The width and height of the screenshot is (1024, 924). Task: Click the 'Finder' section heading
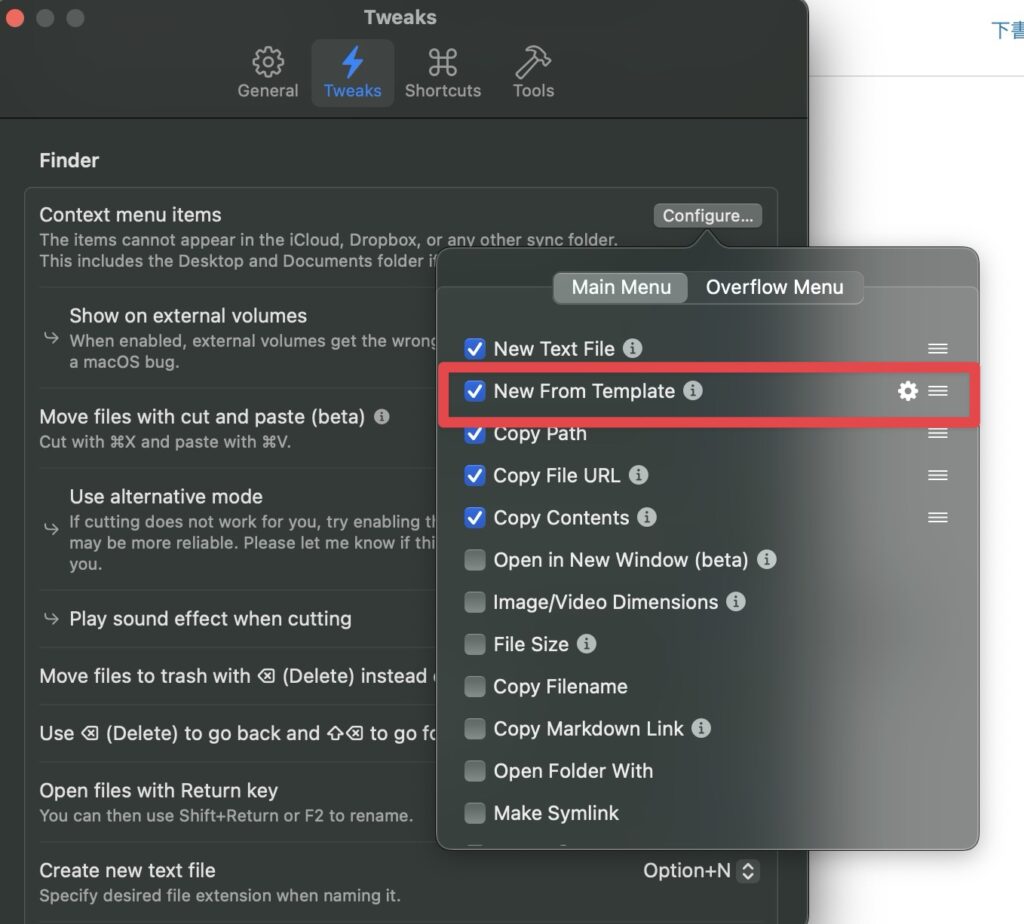pyautogui.click(x=69, y=161)
